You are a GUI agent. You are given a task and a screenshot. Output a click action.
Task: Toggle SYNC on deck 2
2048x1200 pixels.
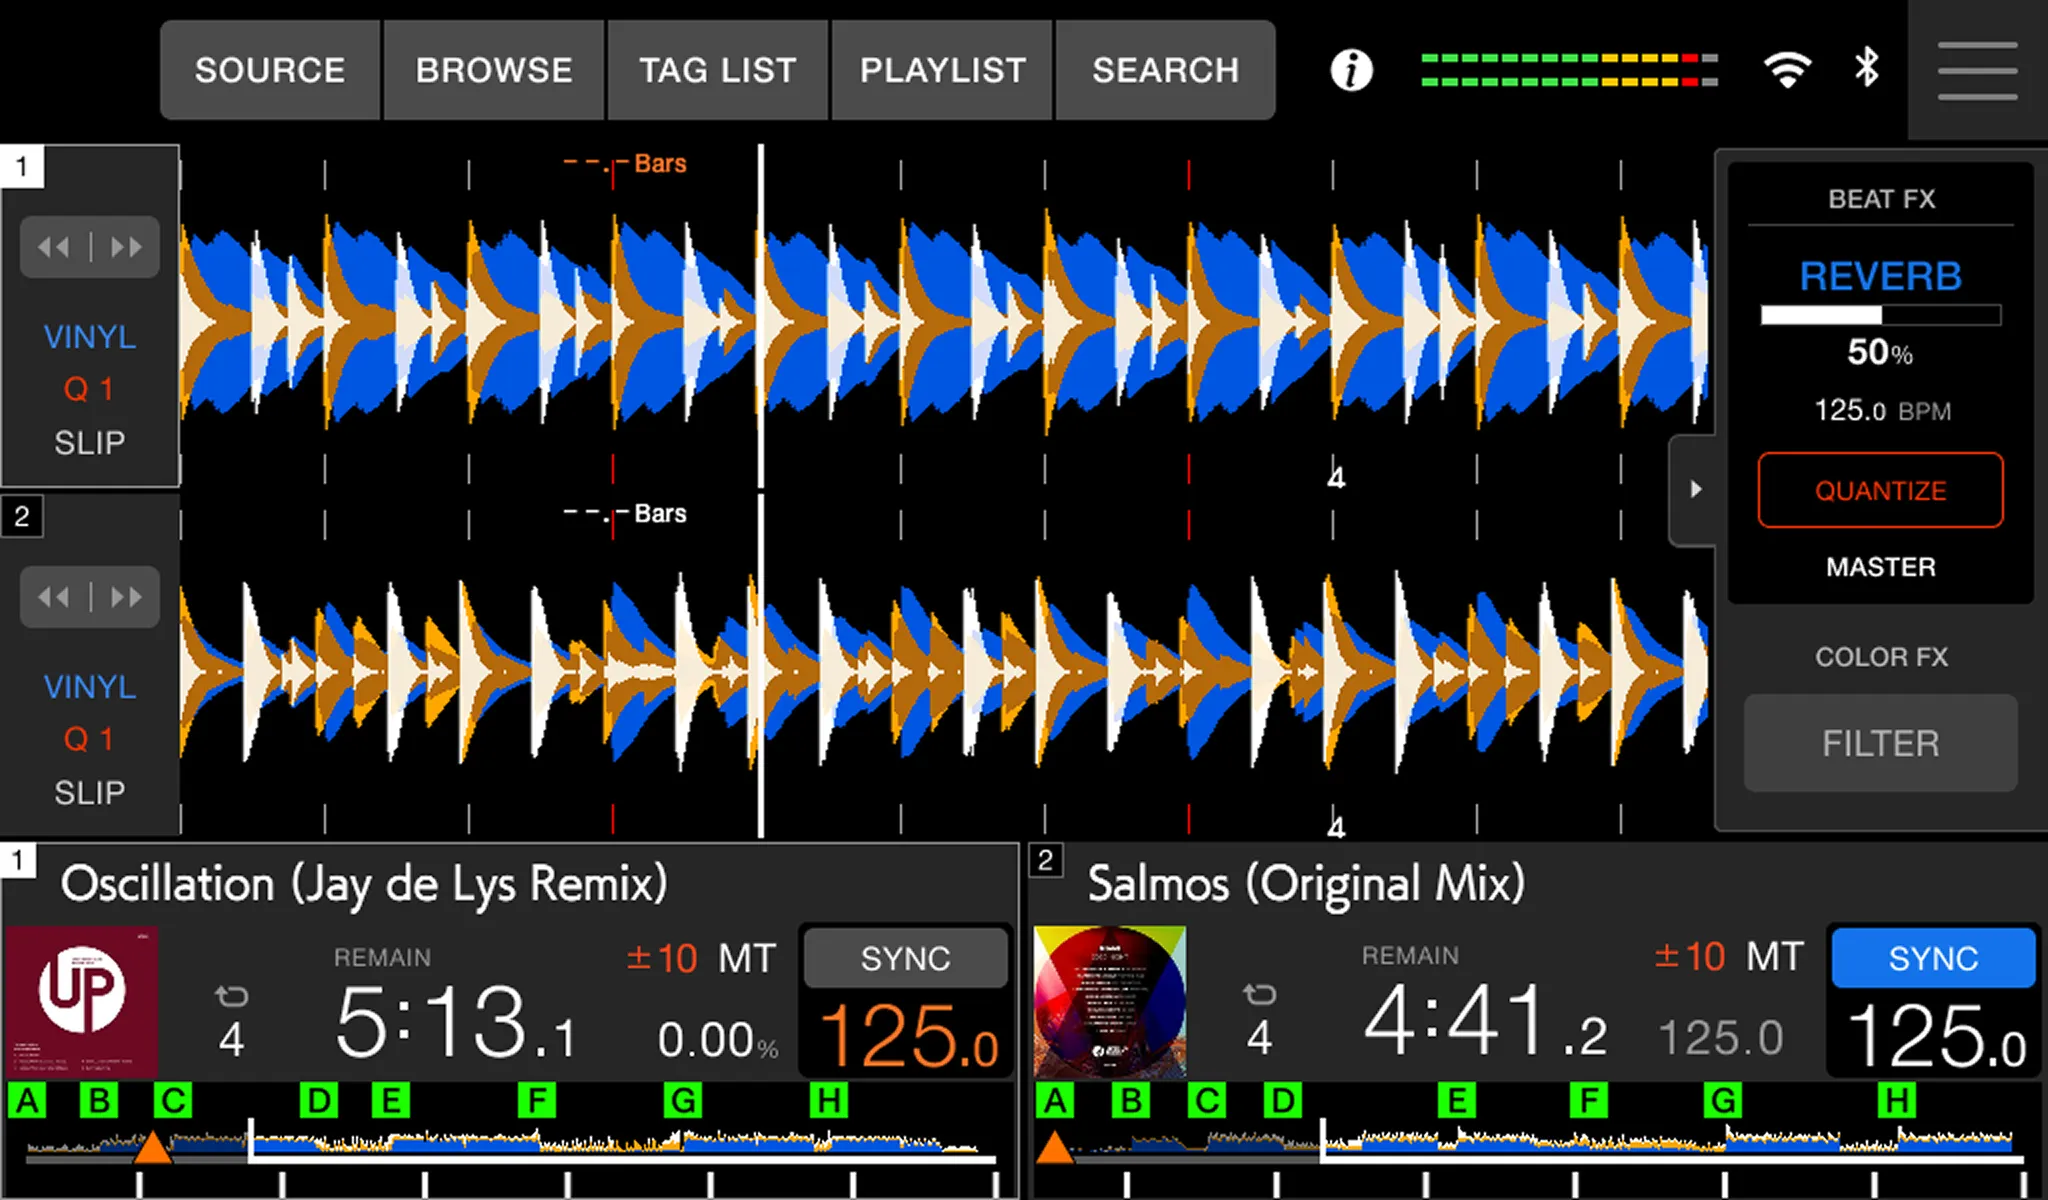1933,958
